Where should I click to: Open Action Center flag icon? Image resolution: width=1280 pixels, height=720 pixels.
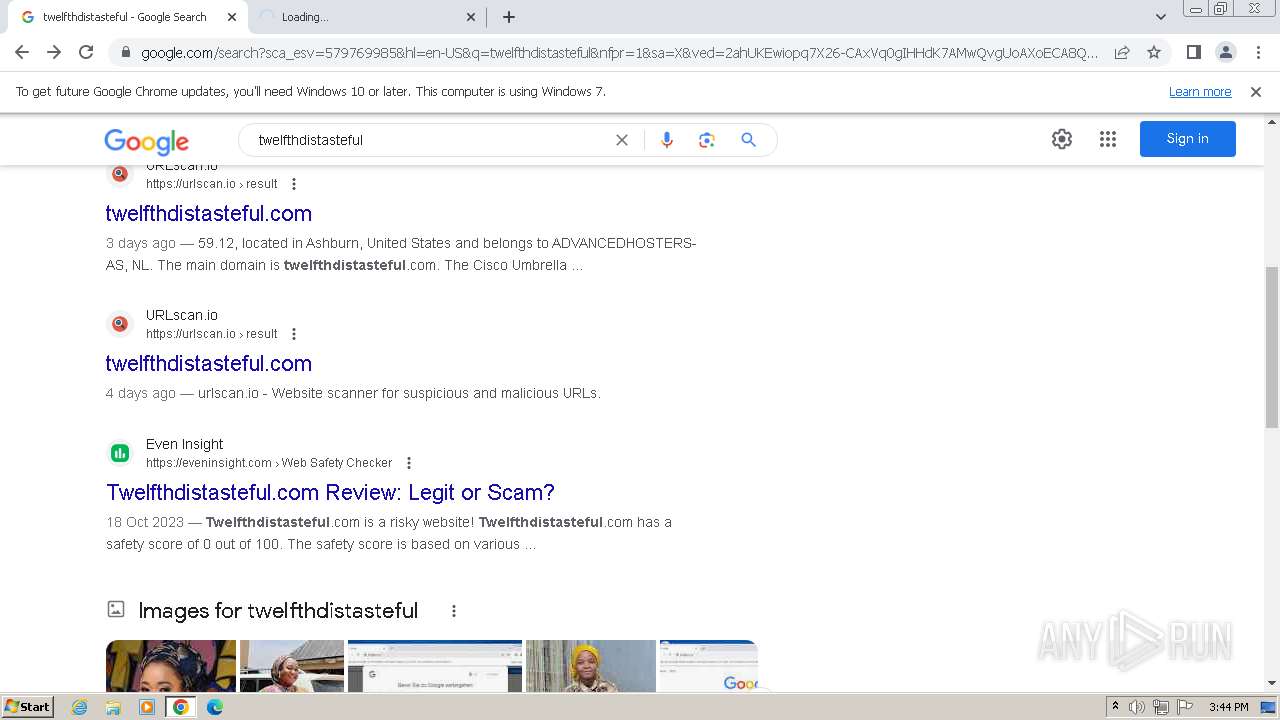click(1185, 707)
